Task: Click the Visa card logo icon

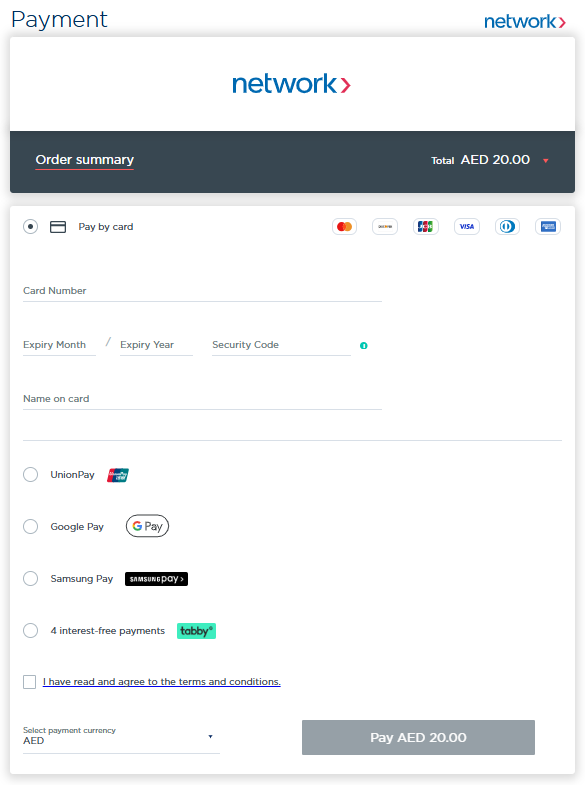Action: pyautogui.click(x=466, y=227)
